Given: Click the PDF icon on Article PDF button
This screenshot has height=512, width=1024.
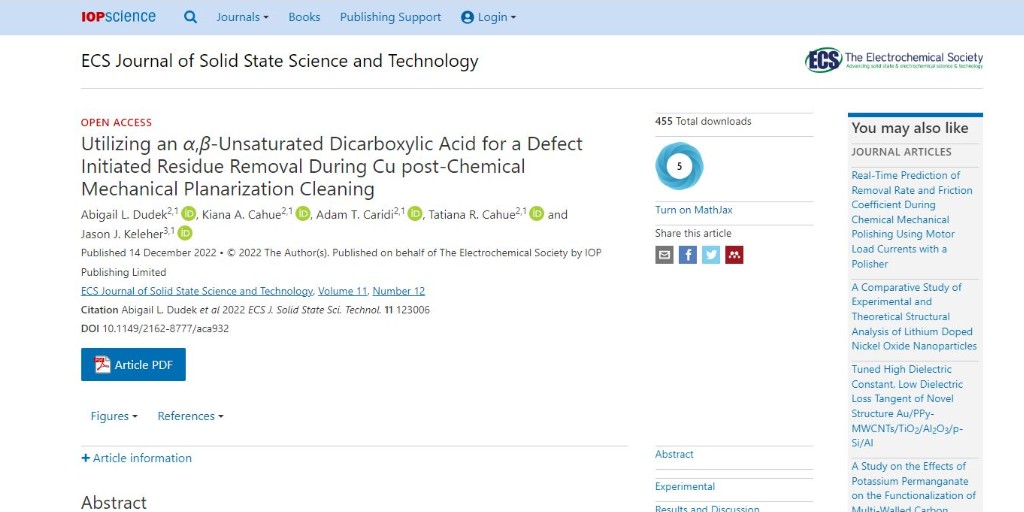Looking at the screenshot, I should [103, 364].
